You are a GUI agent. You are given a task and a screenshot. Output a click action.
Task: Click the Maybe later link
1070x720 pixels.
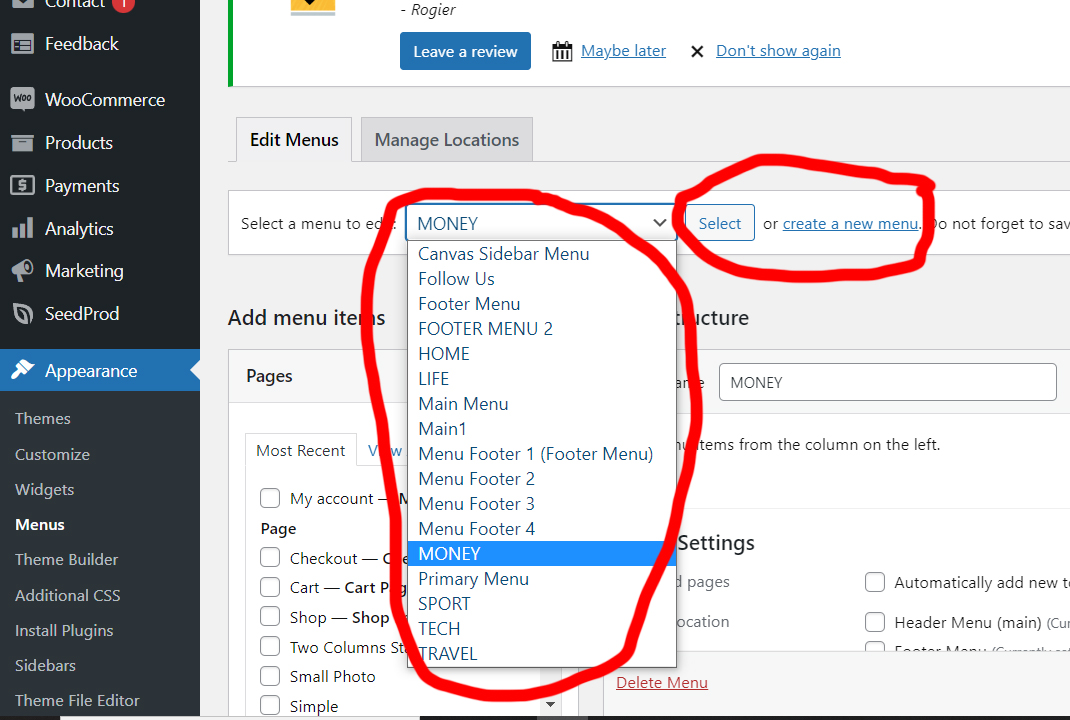[x=623, y=51]
